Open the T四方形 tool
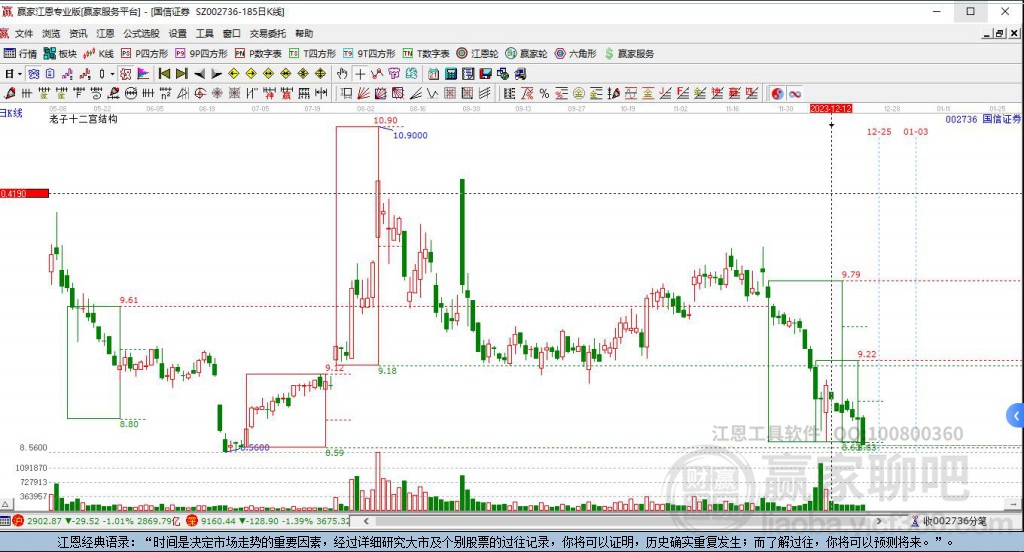The height and width of the screenshot is (552, 1024). [x=312, y=54]
